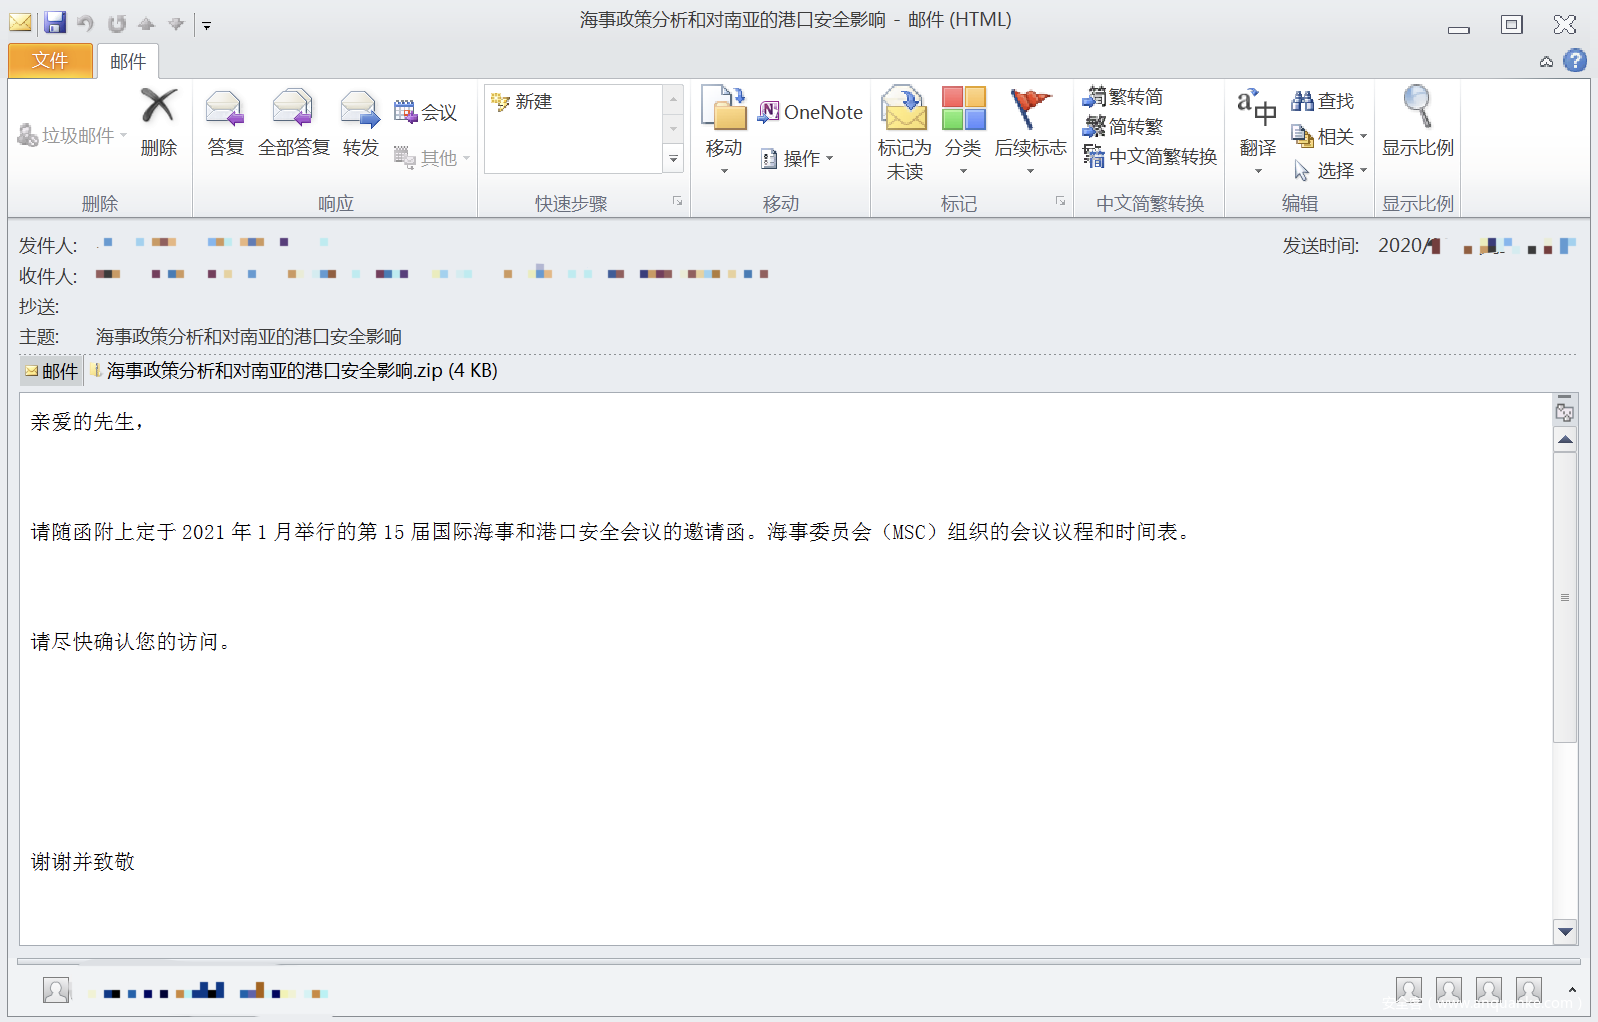Collapse the ribbon with the caret toggle

[x=1546, y=62]
